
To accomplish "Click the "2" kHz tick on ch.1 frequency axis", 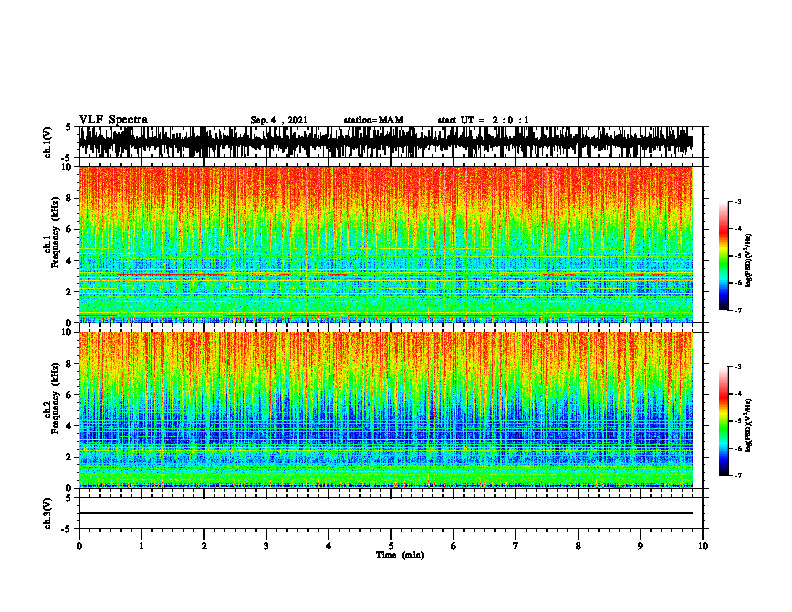I will point(69,291).
